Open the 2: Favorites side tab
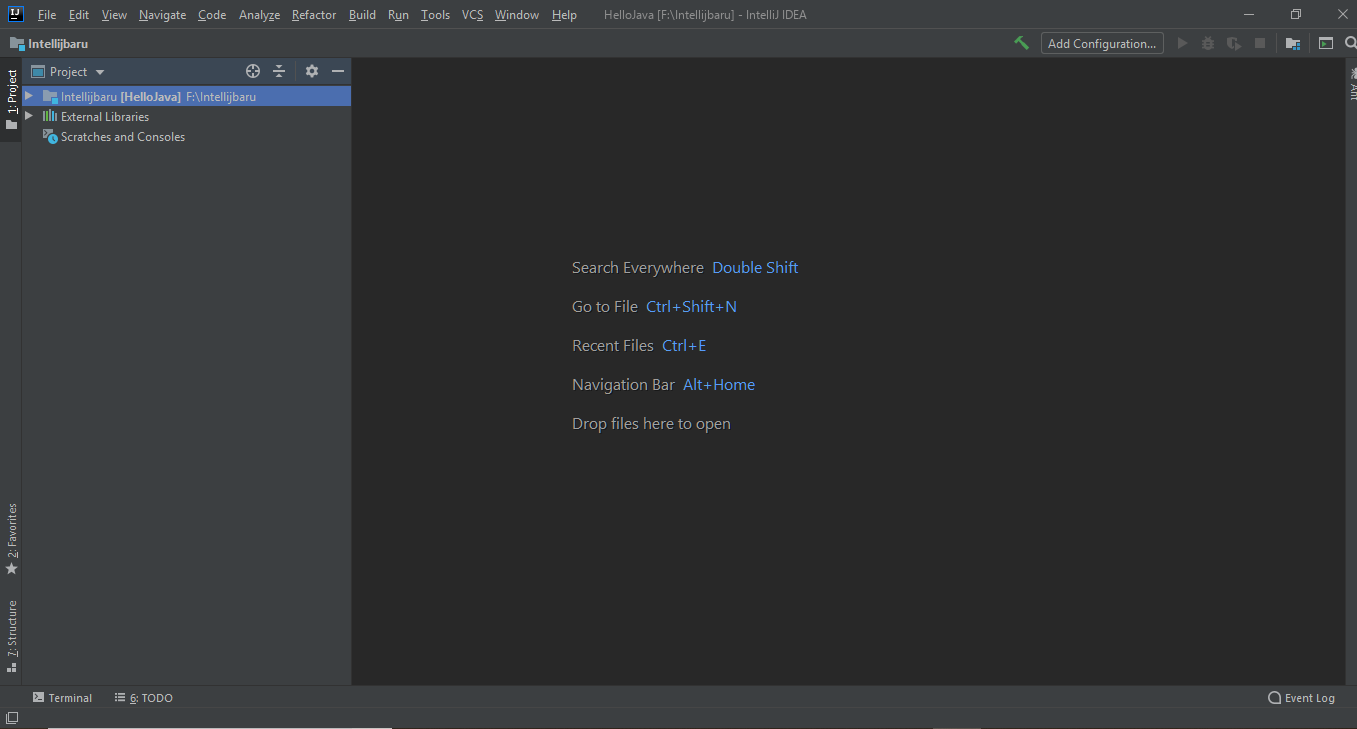 [11, 539]
